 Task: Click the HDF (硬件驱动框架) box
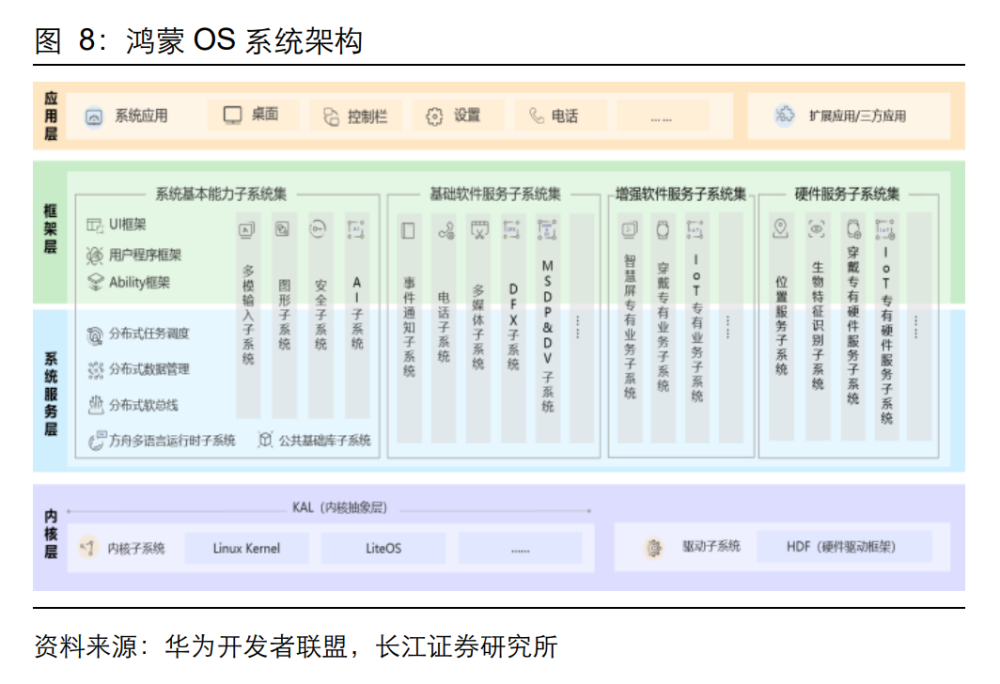pyautogui.click(x=844, y=547)
